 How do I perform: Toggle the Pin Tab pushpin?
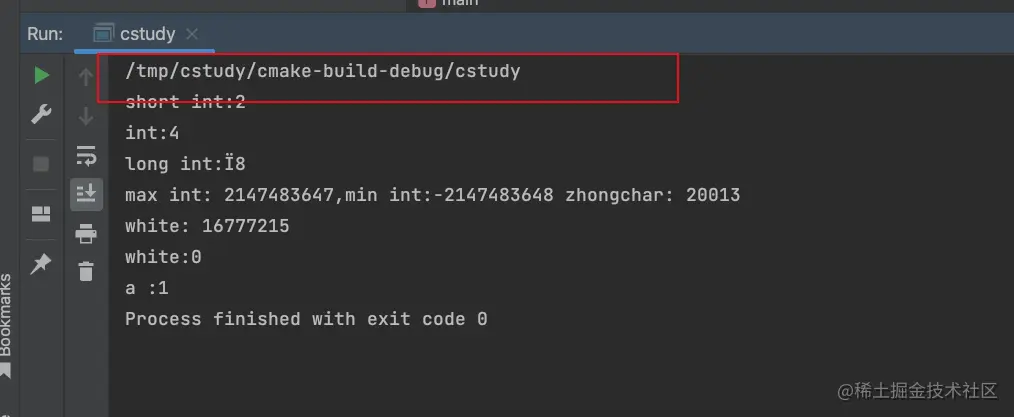(x=41, y=263)
